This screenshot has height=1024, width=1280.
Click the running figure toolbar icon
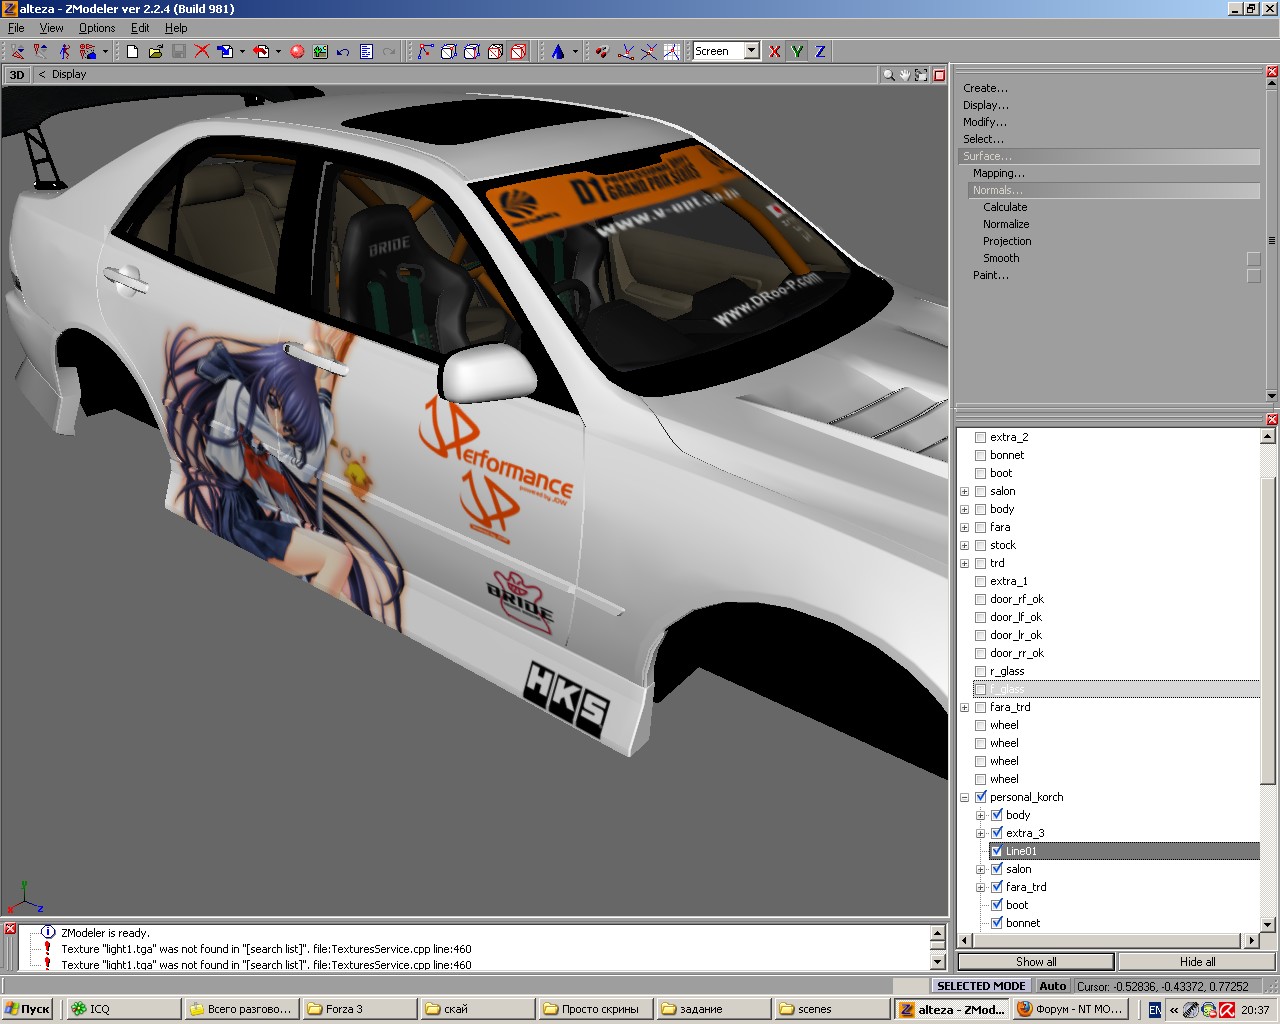(x=64, y=51)
